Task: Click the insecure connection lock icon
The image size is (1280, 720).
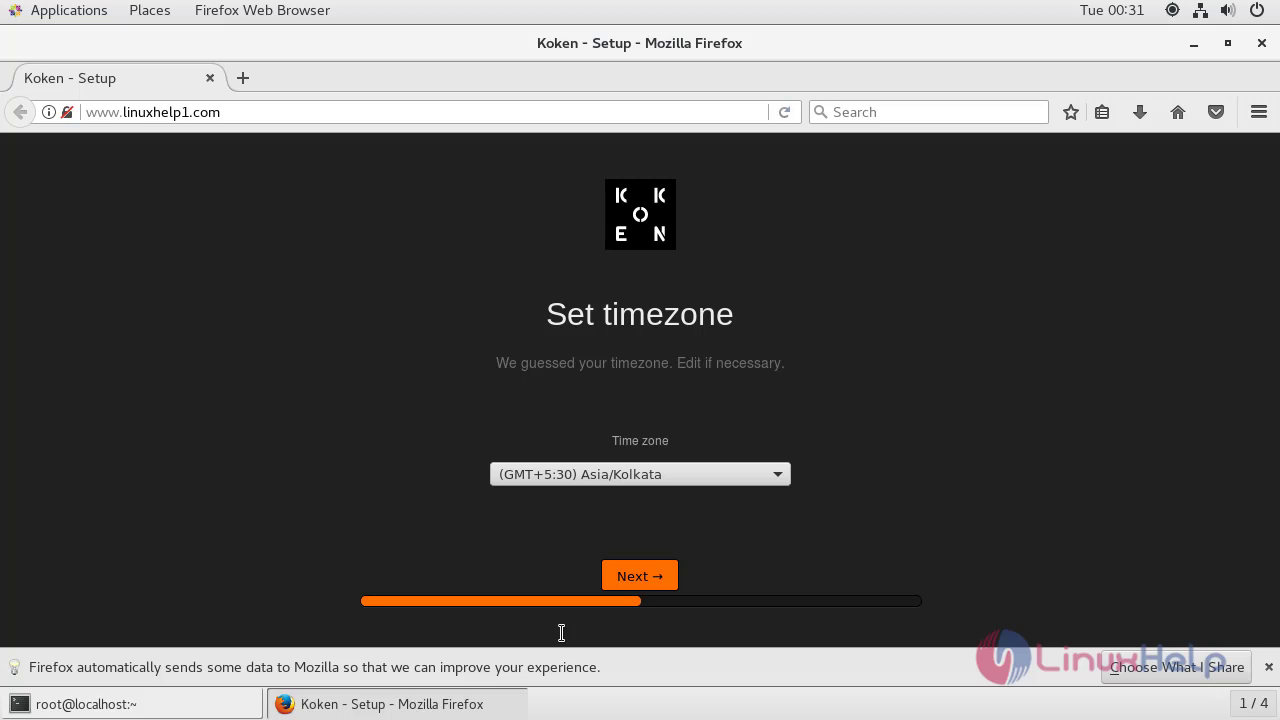Action: pos(67,112)
